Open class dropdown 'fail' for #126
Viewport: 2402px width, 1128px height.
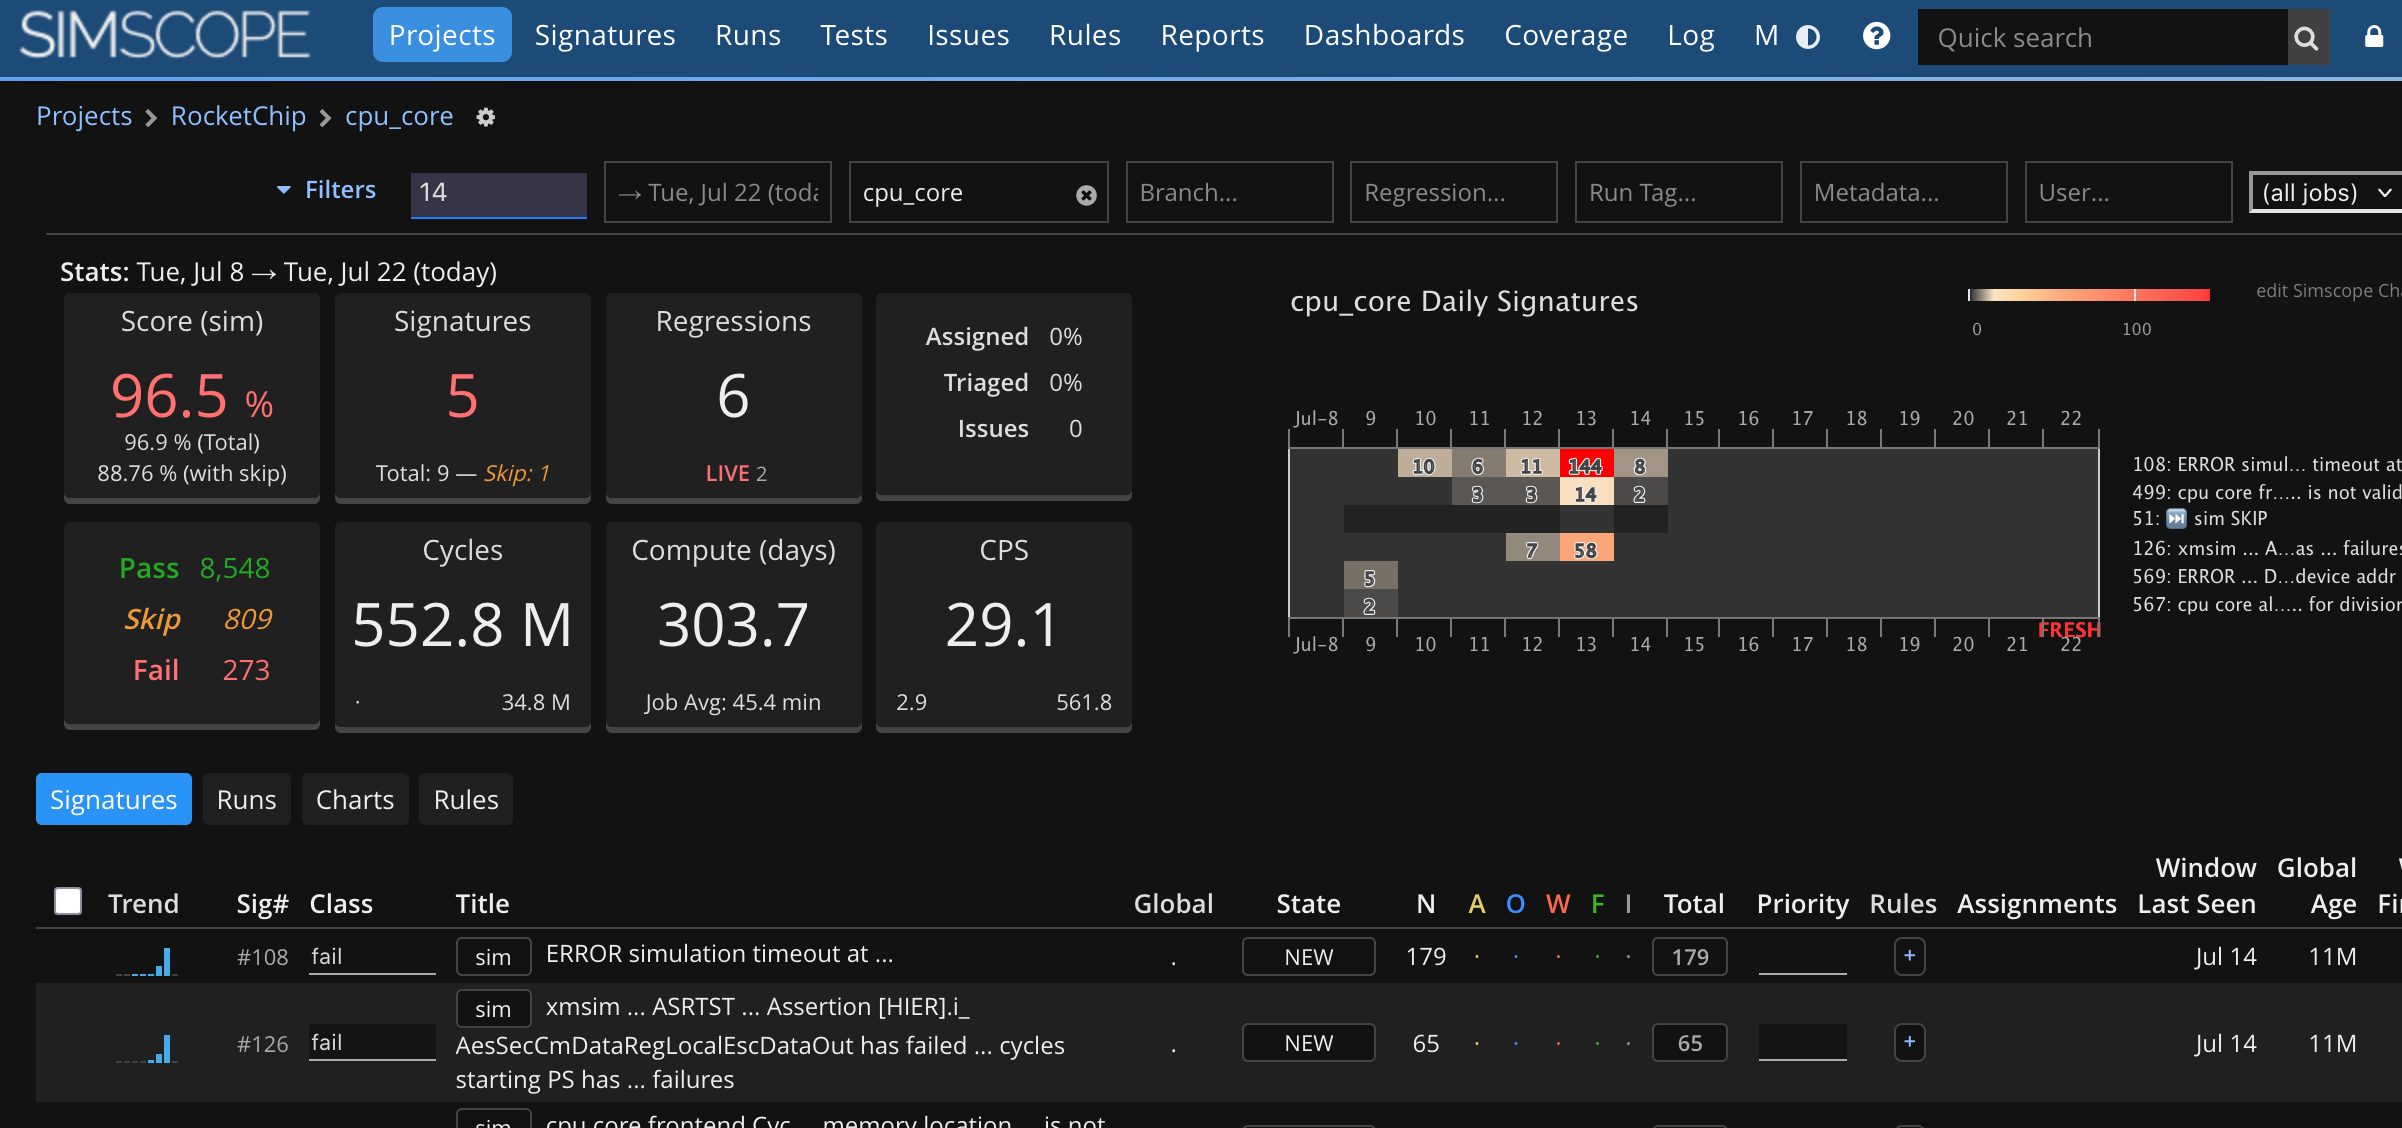coord(372,1043)
